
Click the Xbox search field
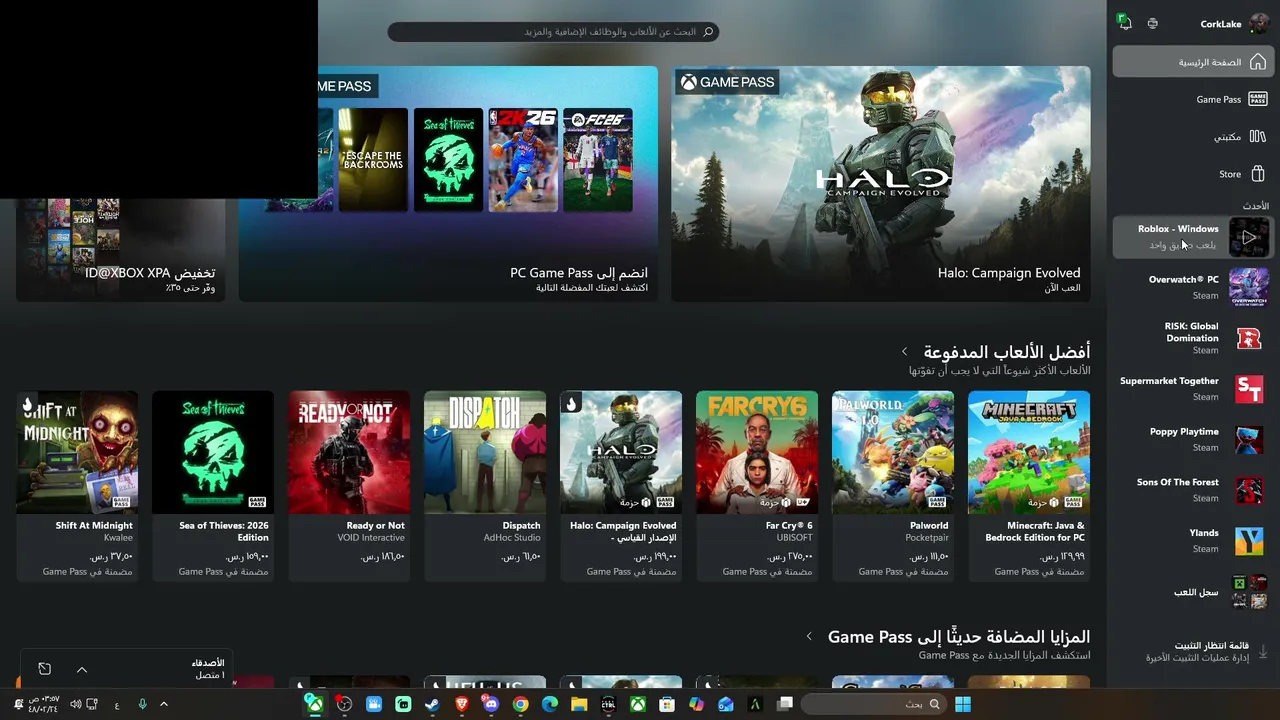coord(553,32)
